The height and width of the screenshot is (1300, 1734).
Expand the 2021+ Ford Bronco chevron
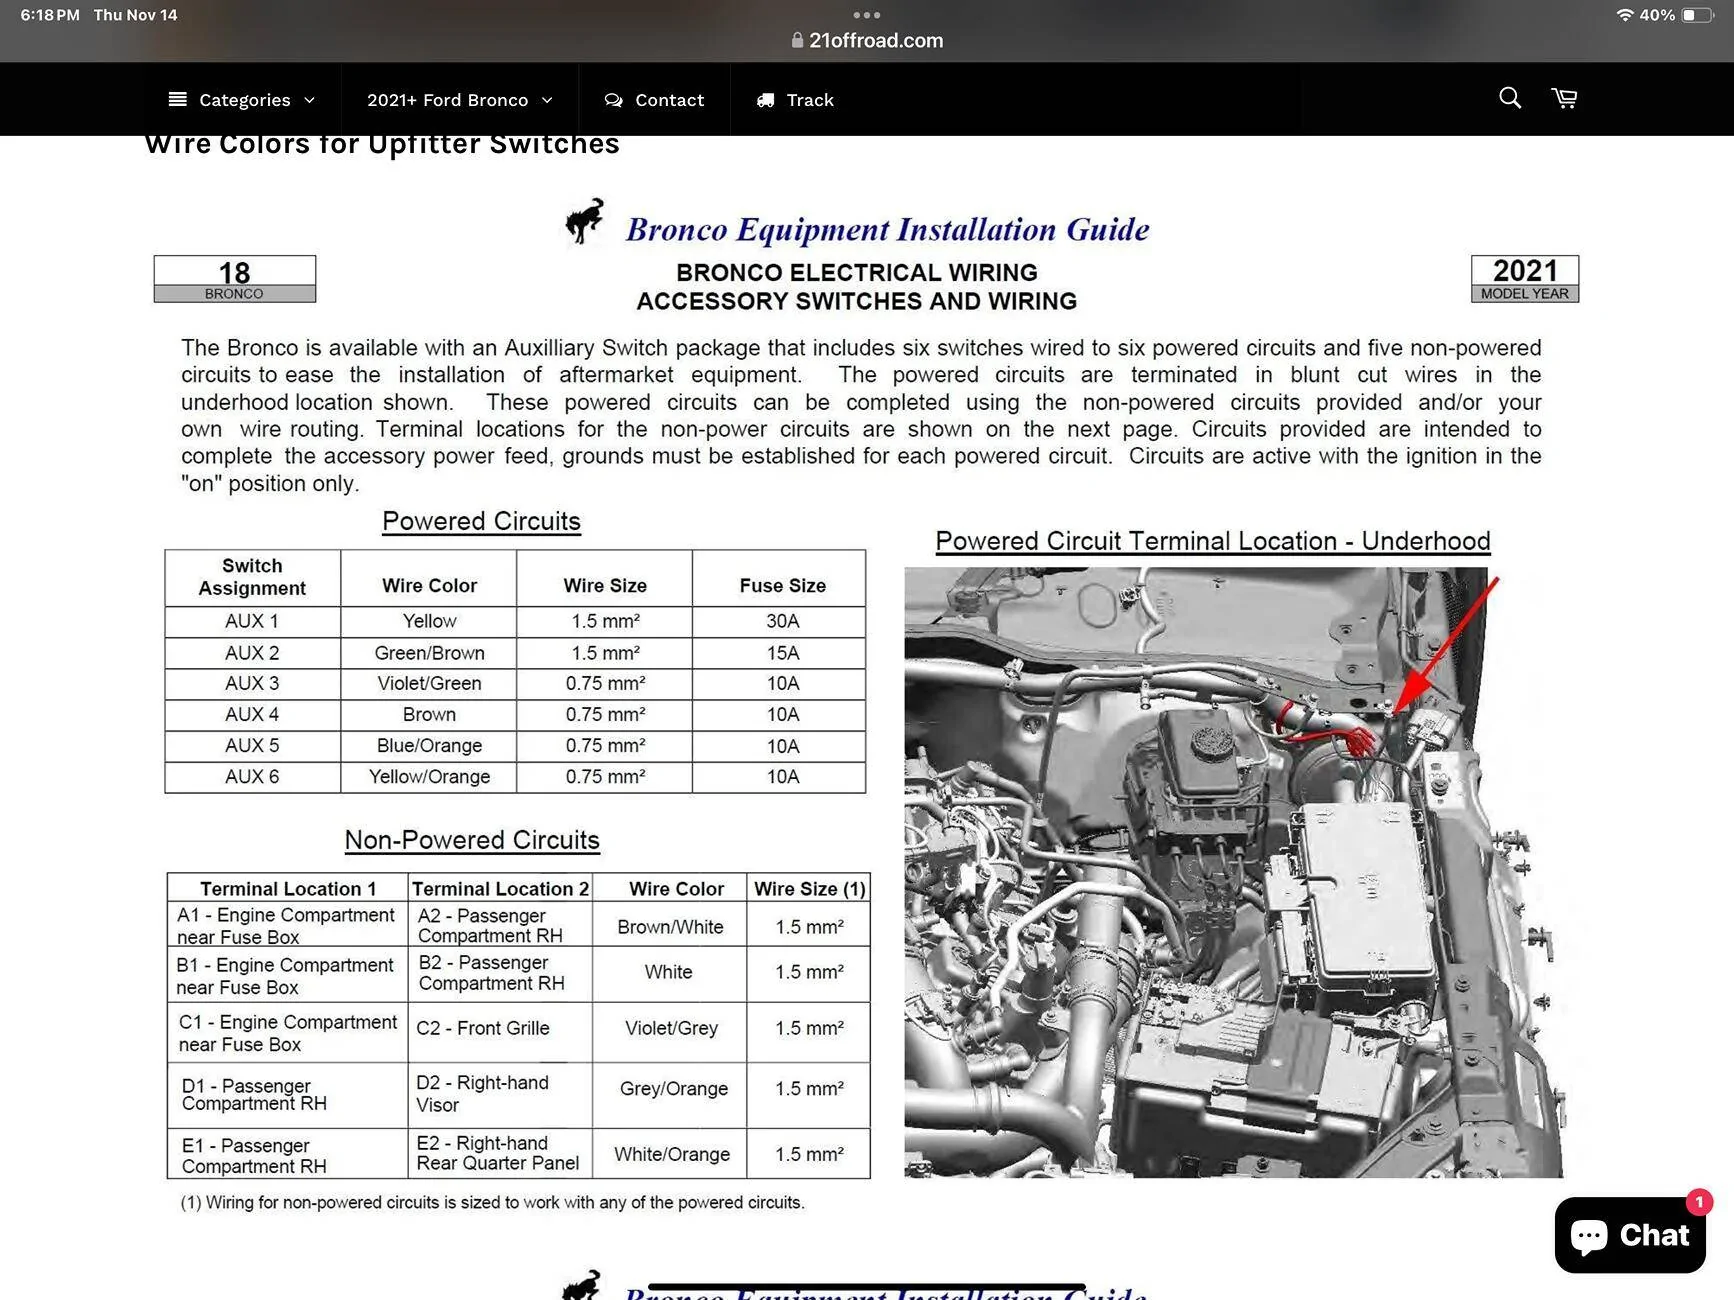547,100
